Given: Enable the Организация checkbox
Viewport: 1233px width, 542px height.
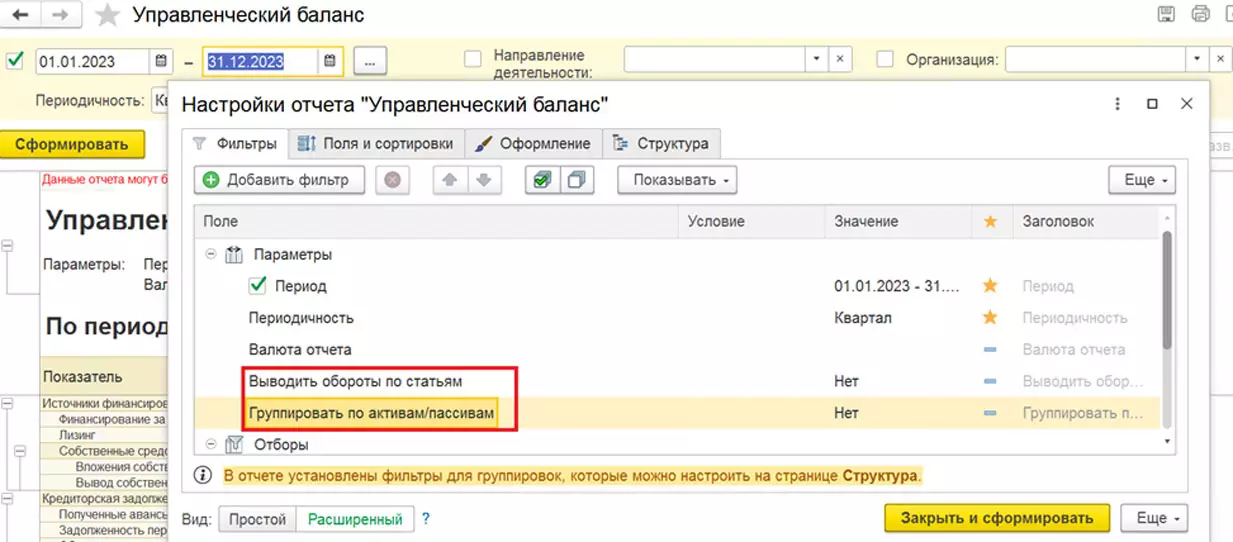Looking at the screenshot, I should pos(885,59).
